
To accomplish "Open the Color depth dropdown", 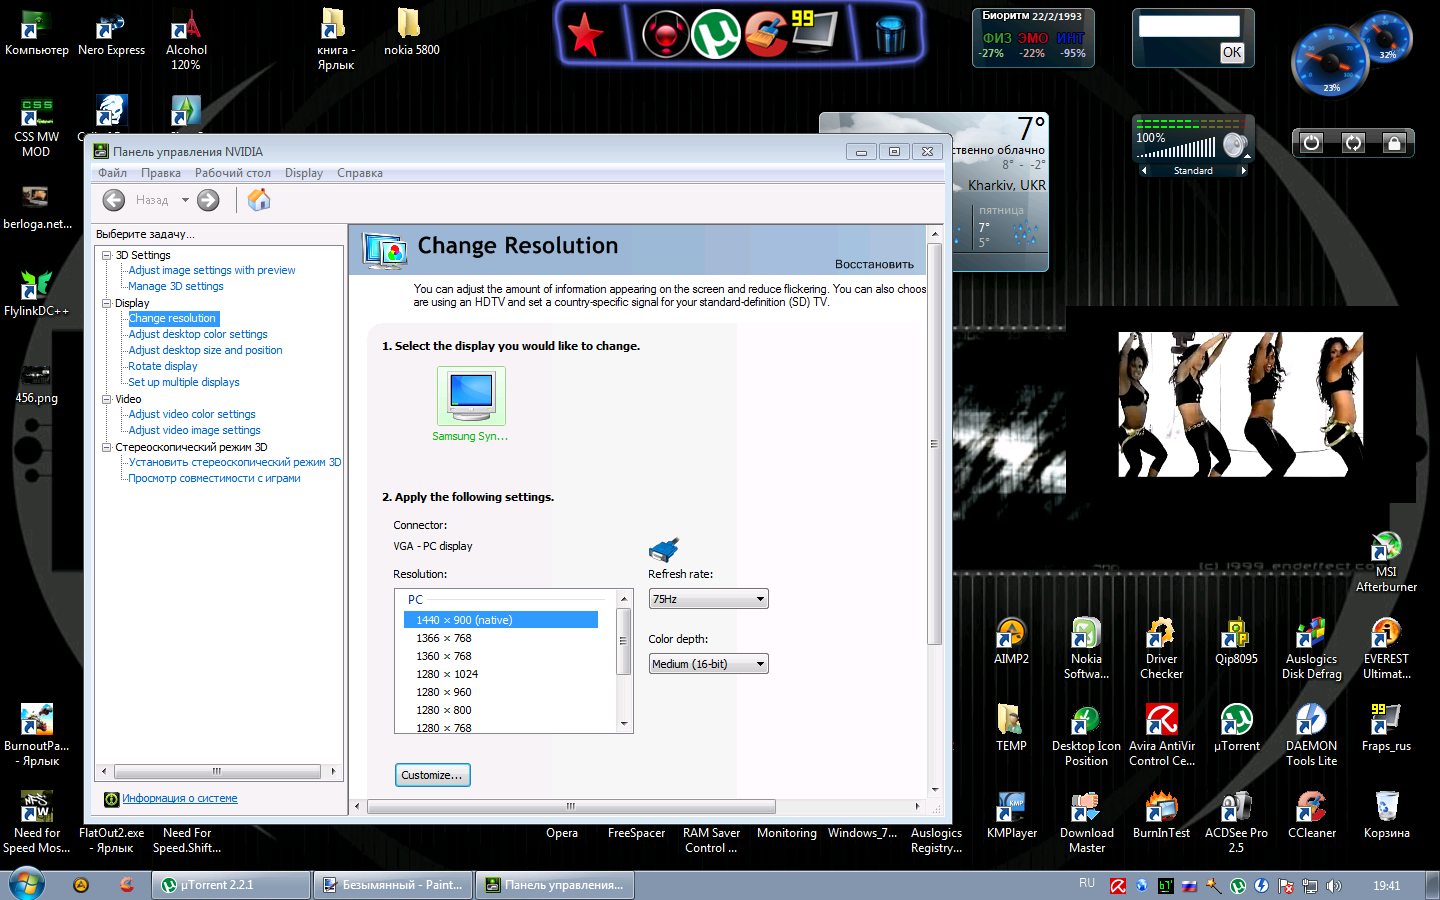I will pyautogui.click(x=708, y=664).
